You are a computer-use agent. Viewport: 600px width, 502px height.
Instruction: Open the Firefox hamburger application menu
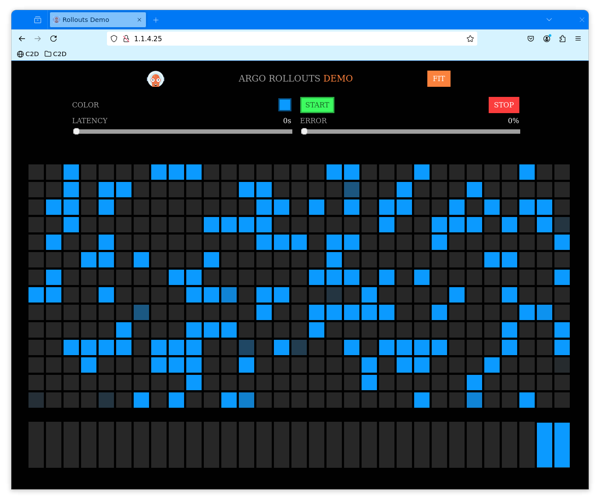point(578,38)
